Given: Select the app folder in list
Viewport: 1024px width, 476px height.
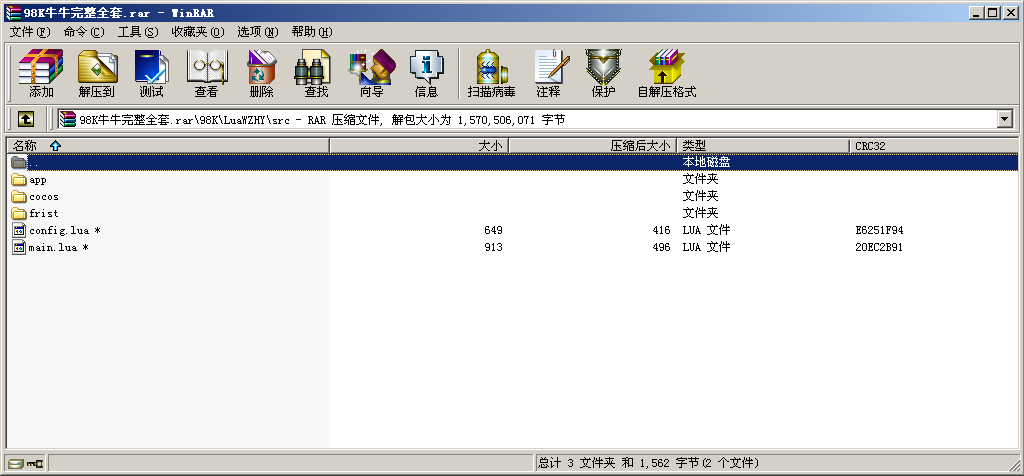Looking at the screenshot, I should point(38,180).
